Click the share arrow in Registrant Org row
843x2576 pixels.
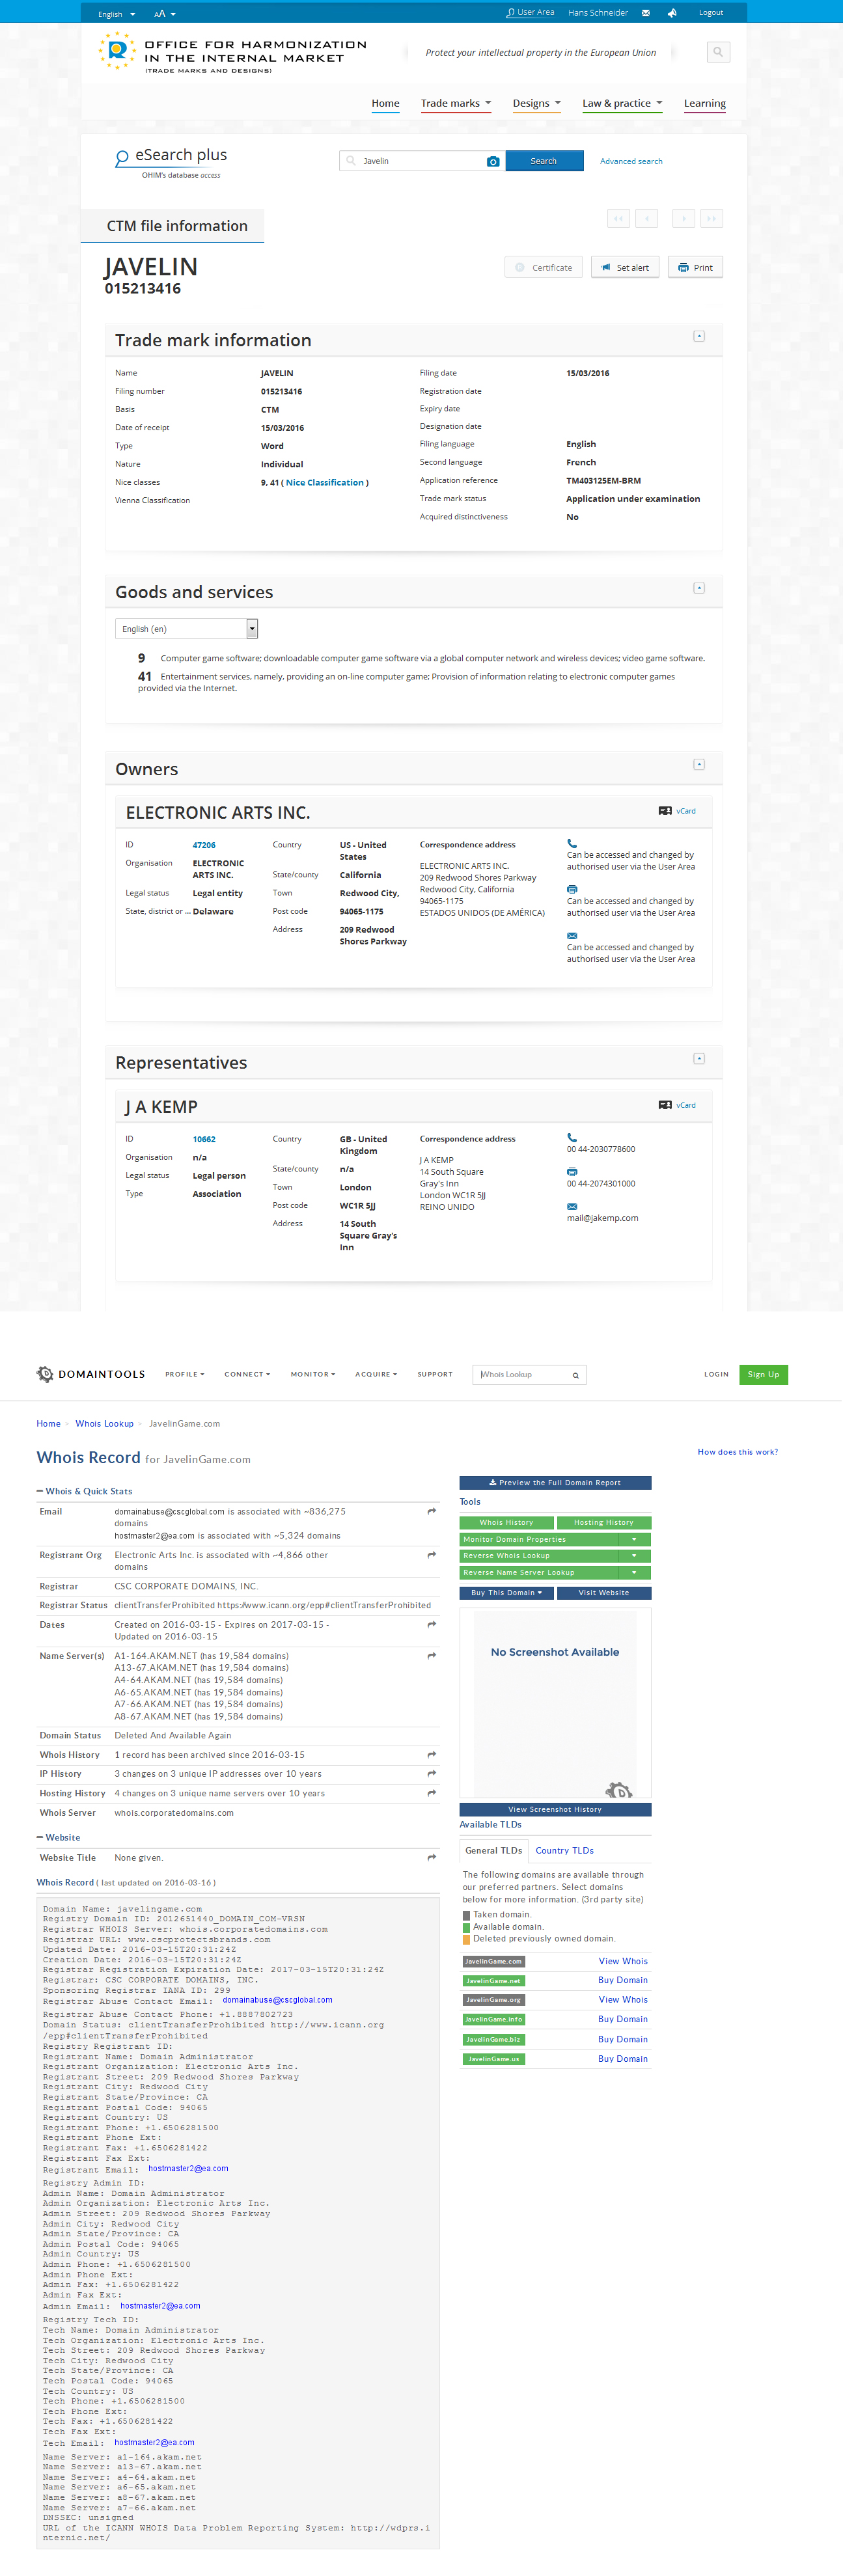(431, 1555)
